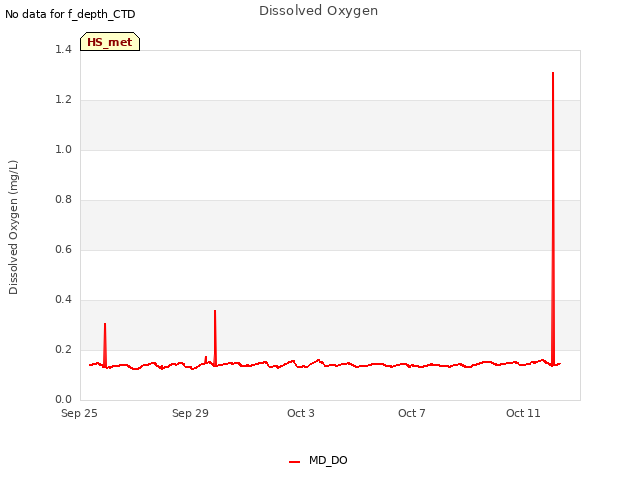Click the tall spike peak after Oct 11
This screenshot has height=480, width=640.
(x=553, y=73)
